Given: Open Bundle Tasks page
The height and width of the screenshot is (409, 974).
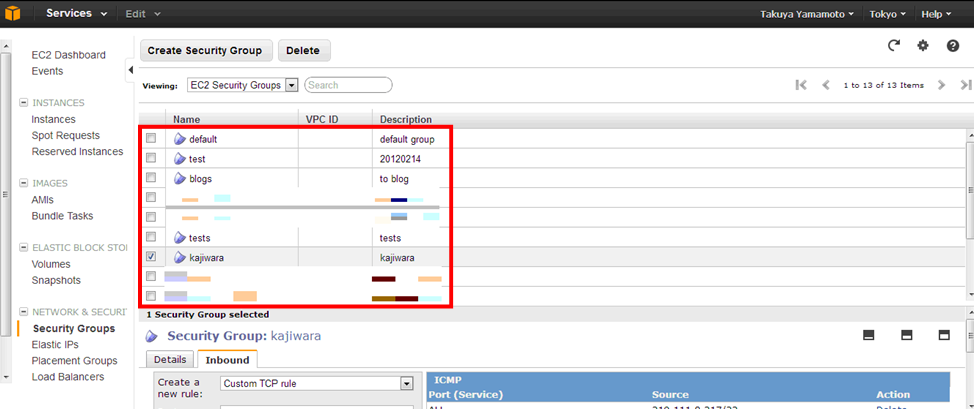Looking at the screenshot, I should (x=62, y=216).
